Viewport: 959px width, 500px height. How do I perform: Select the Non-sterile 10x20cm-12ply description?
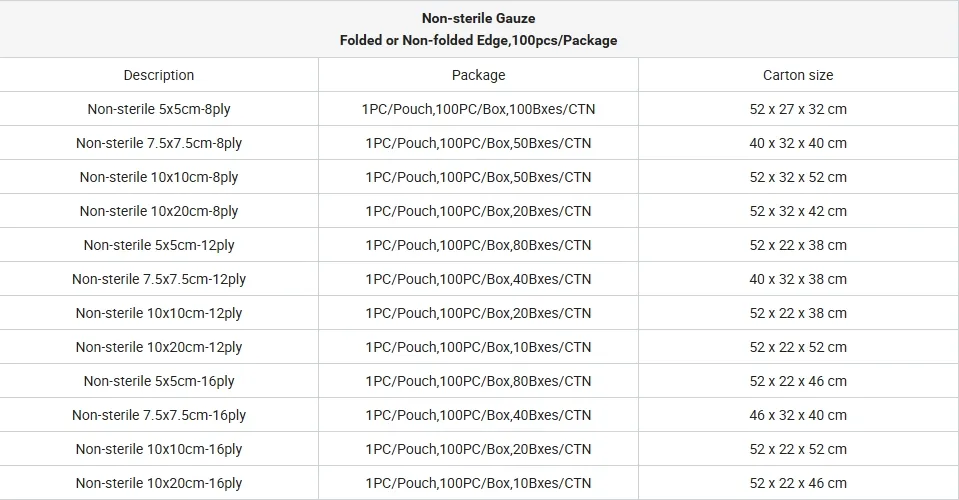point(159,347)
